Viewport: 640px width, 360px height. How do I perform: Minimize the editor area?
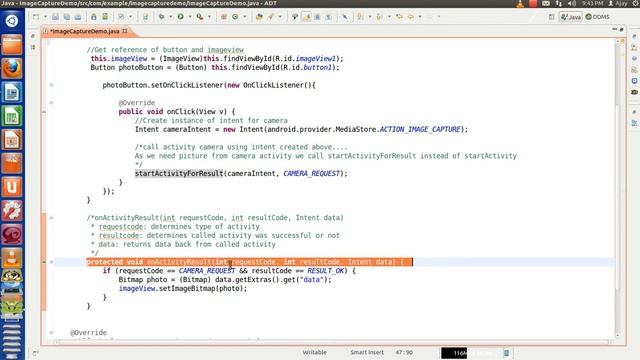tap(614, 29)
